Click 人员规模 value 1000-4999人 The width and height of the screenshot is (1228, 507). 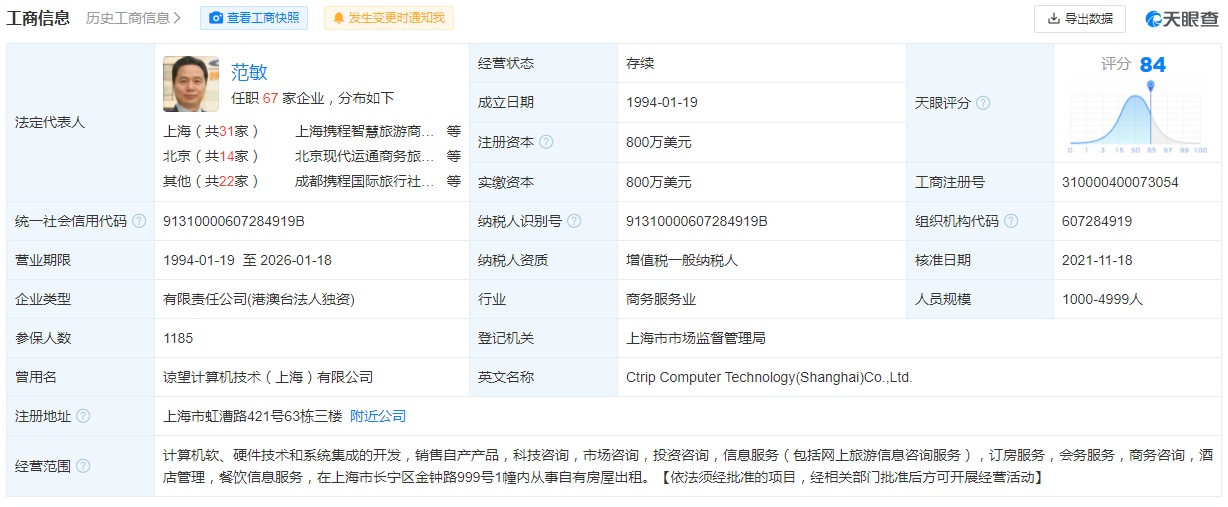pyautogui.click(x=1102, y=299)
